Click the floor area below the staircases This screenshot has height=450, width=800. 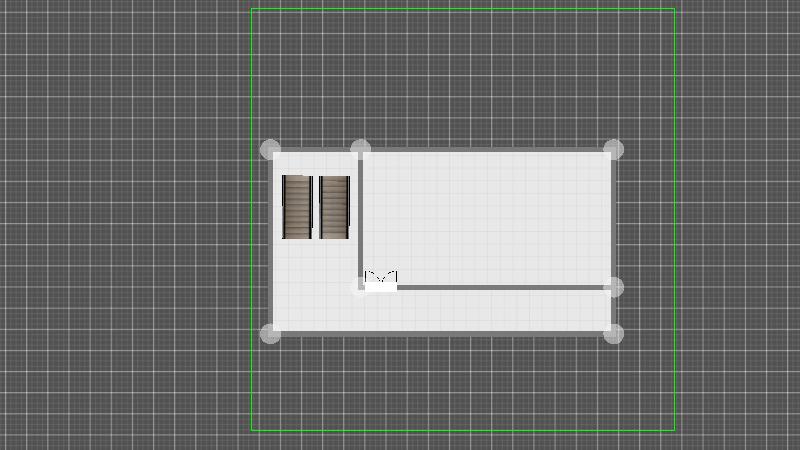315,285
